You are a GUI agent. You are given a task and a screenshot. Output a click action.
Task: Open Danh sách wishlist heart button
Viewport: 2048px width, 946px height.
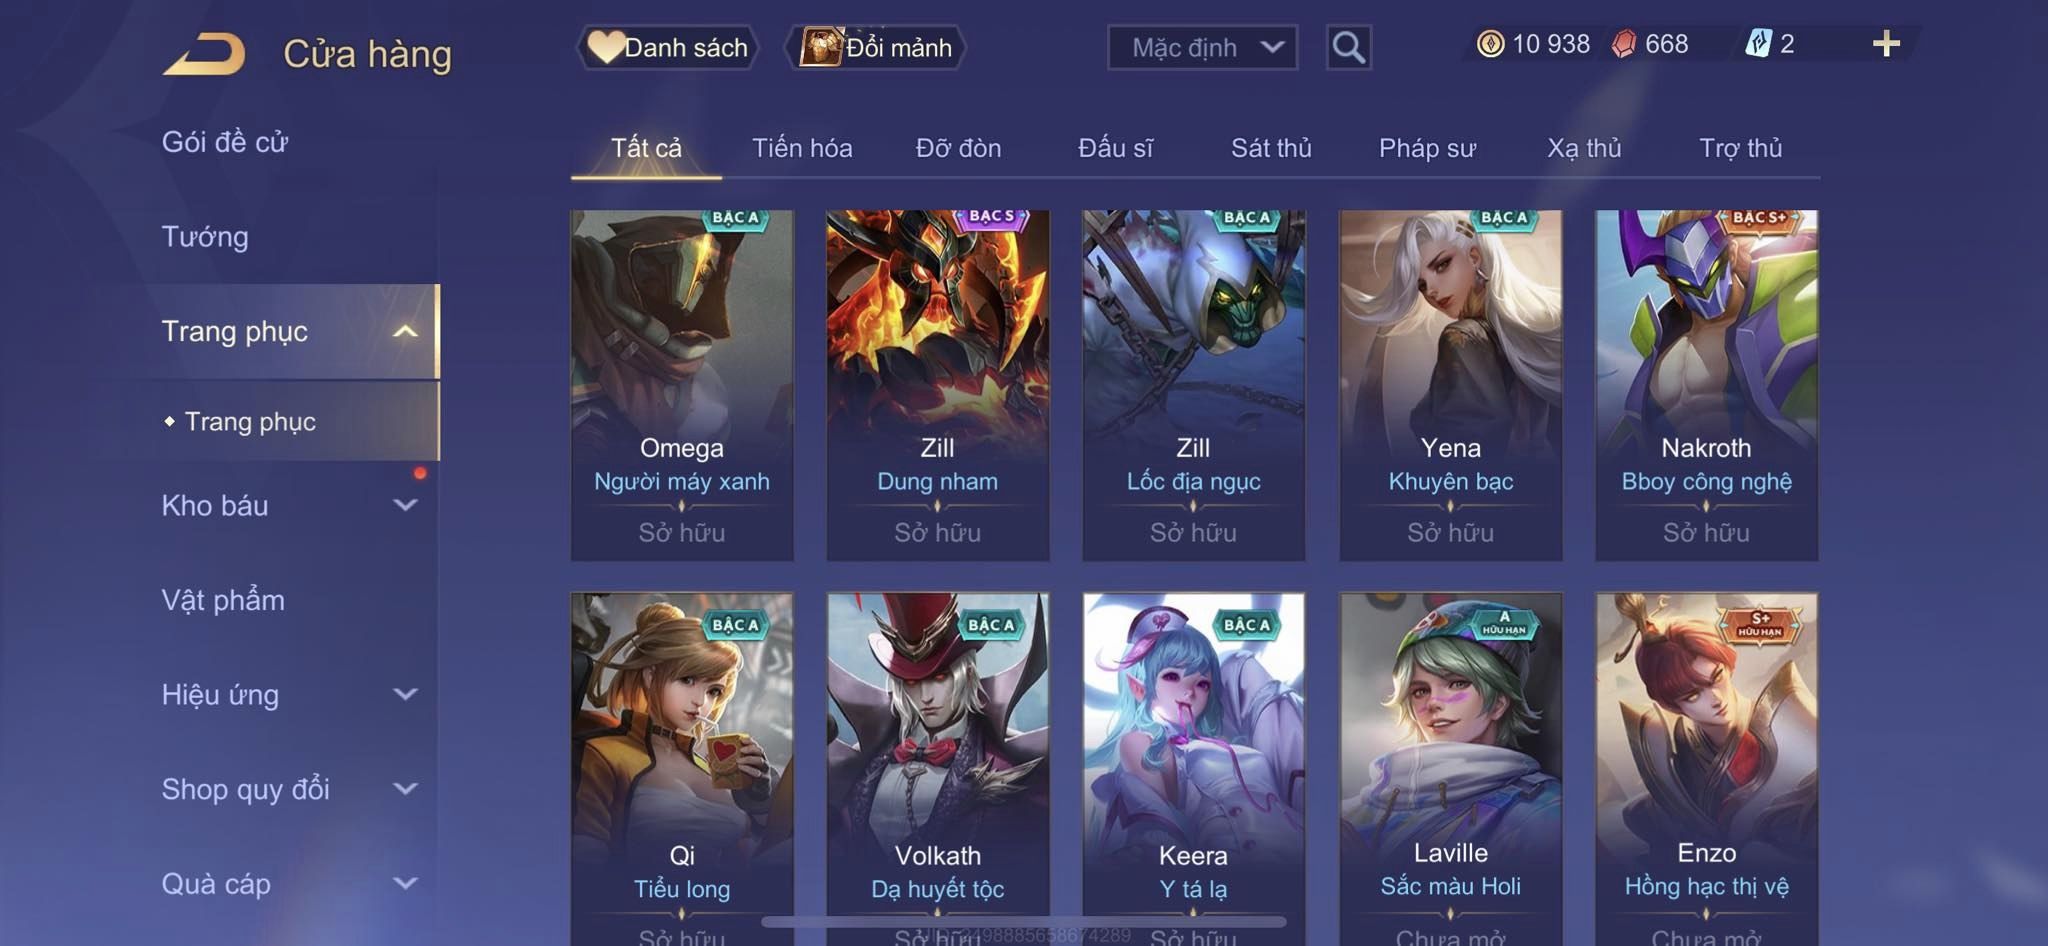pyautogui.click(x=667, y=47)
